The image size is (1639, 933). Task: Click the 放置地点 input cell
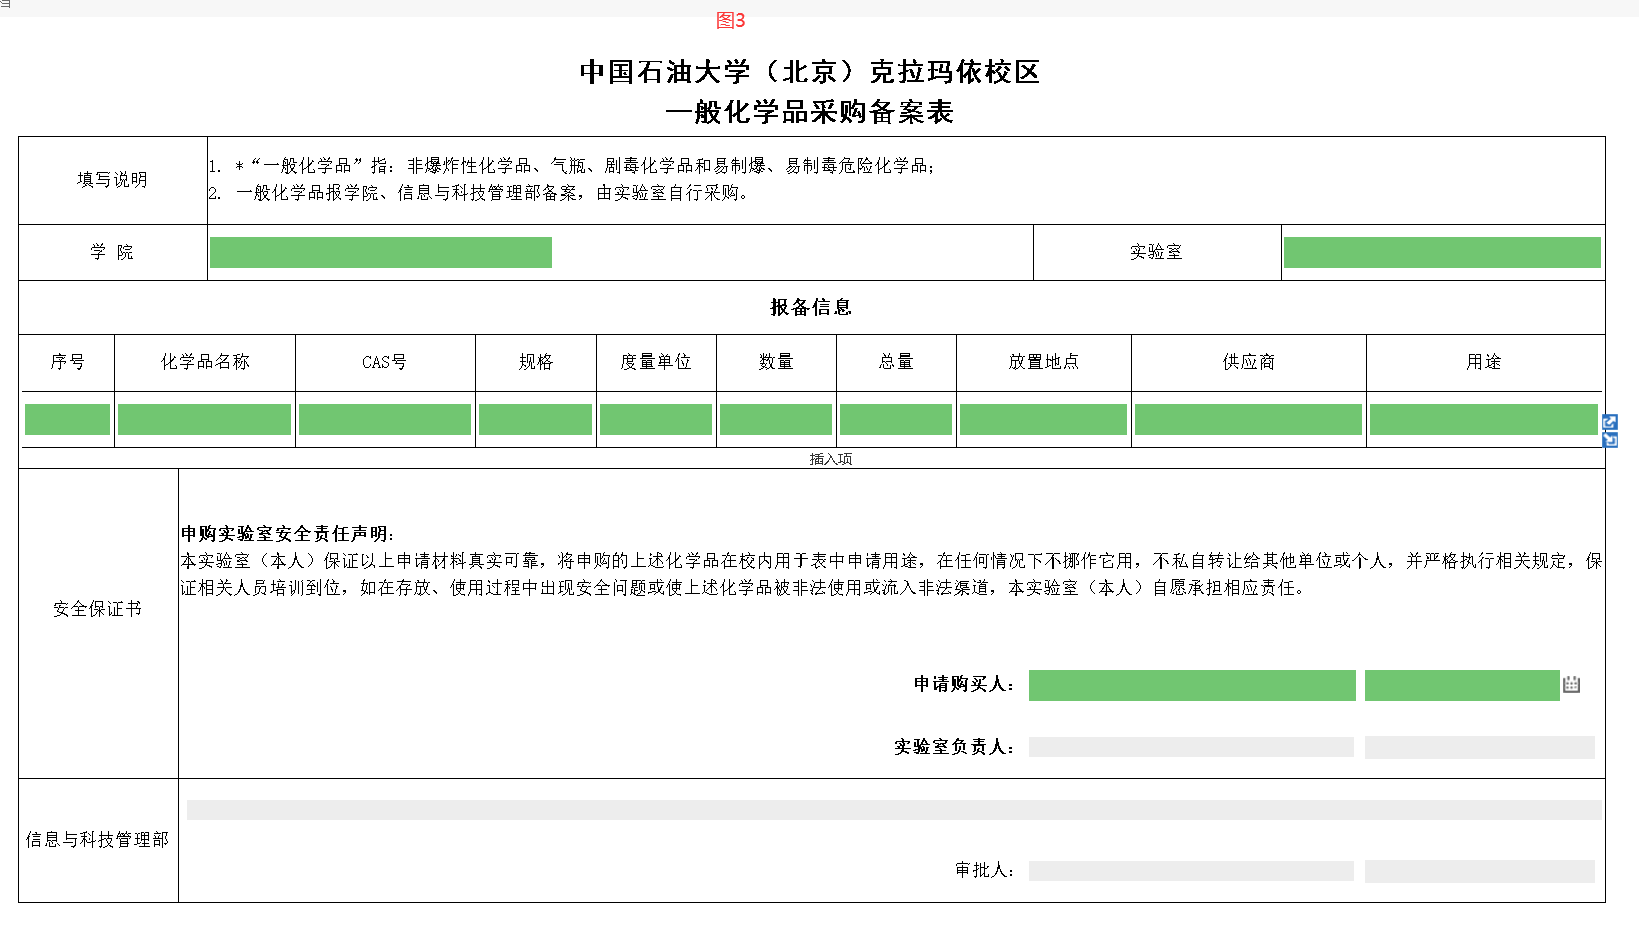[1043, 420]
